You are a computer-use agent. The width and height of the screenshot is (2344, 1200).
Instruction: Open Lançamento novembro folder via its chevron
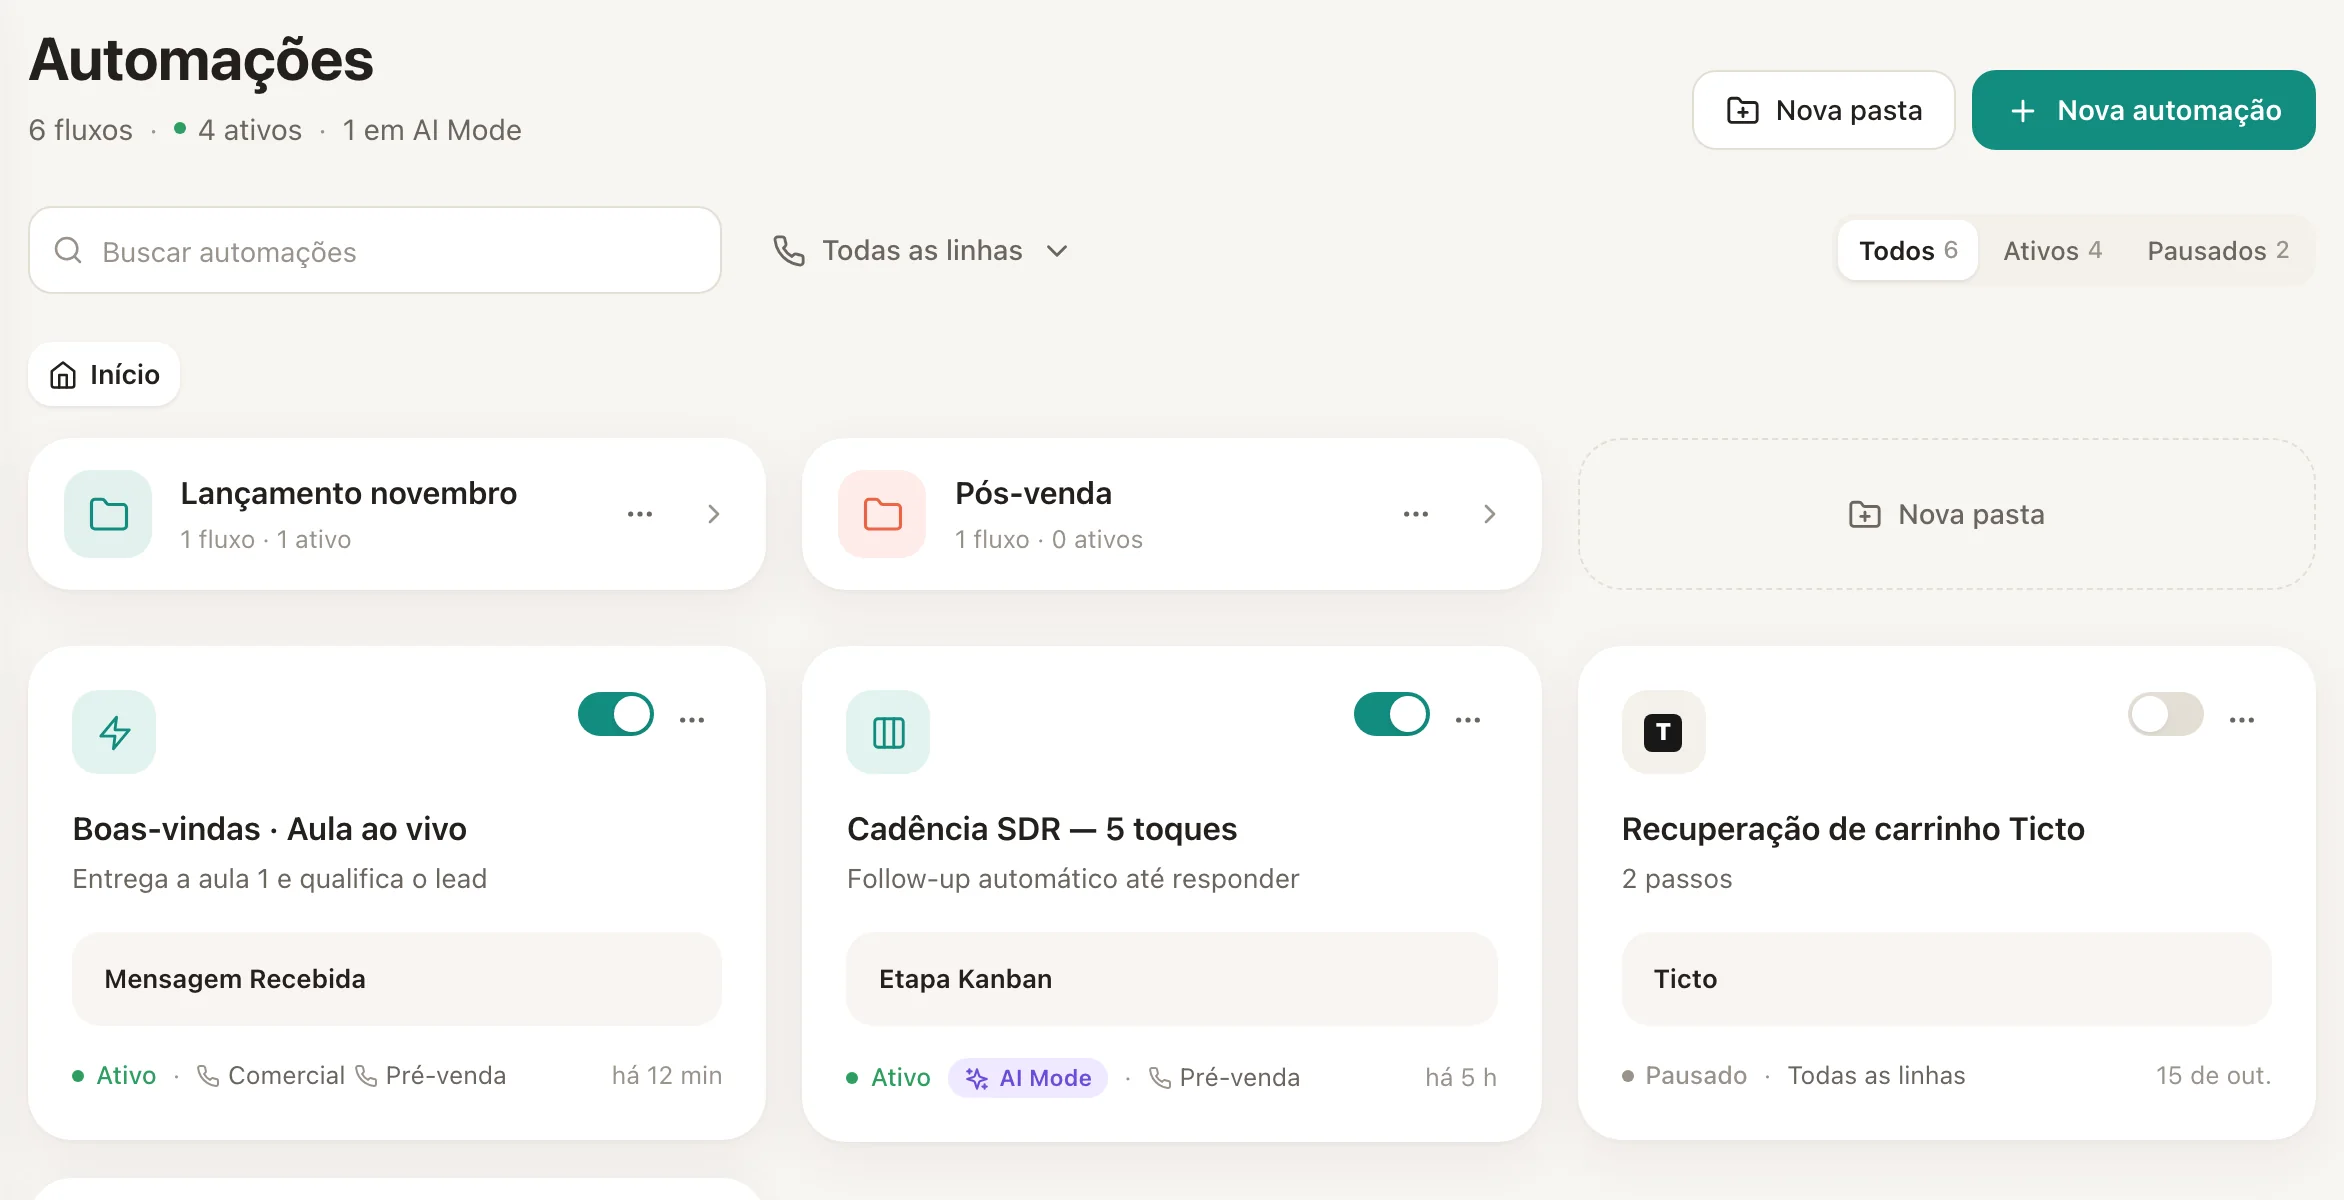click(x=713, y=514)
